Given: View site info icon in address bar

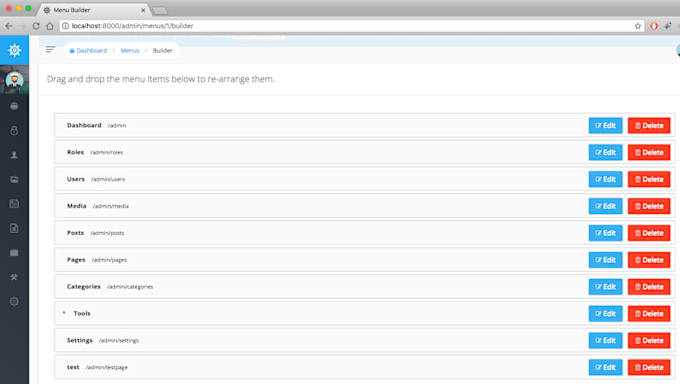Looking at the screenshot, I should pos(65,26).
